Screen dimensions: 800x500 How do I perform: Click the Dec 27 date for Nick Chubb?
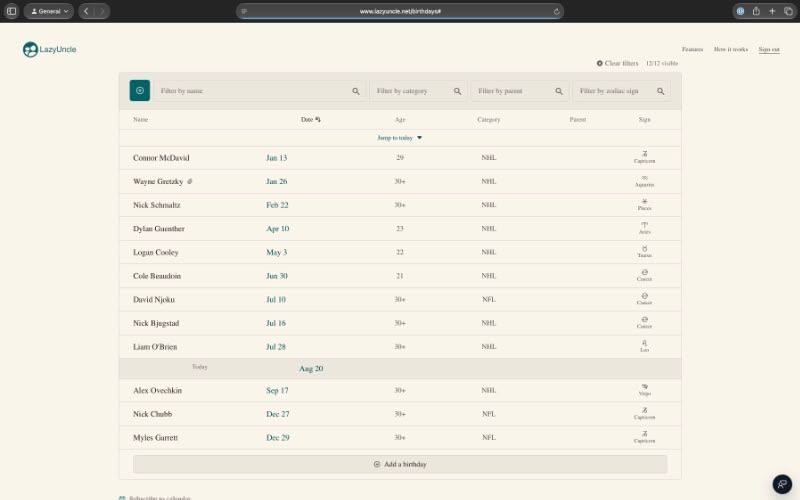(278, 414)
